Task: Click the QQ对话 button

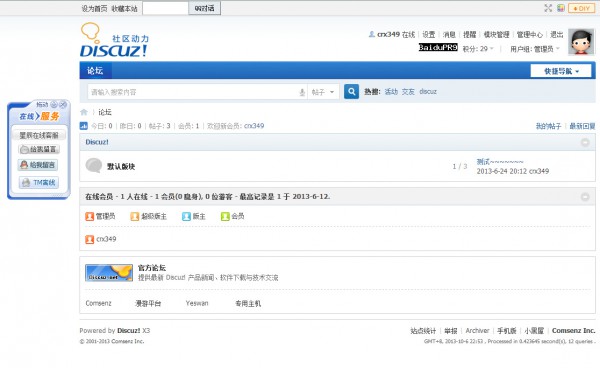Action: [204, 8]
